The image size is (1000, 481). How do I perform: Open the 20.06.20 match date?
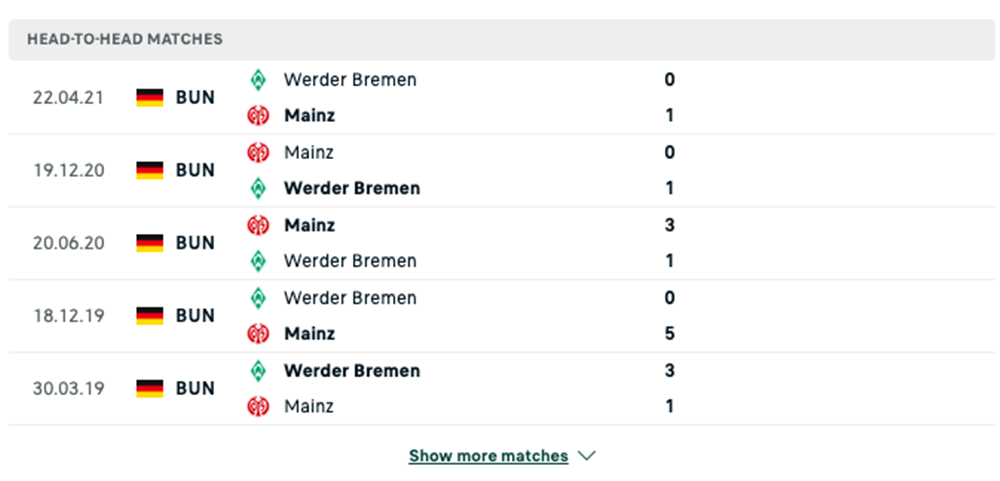pos(66,243)
